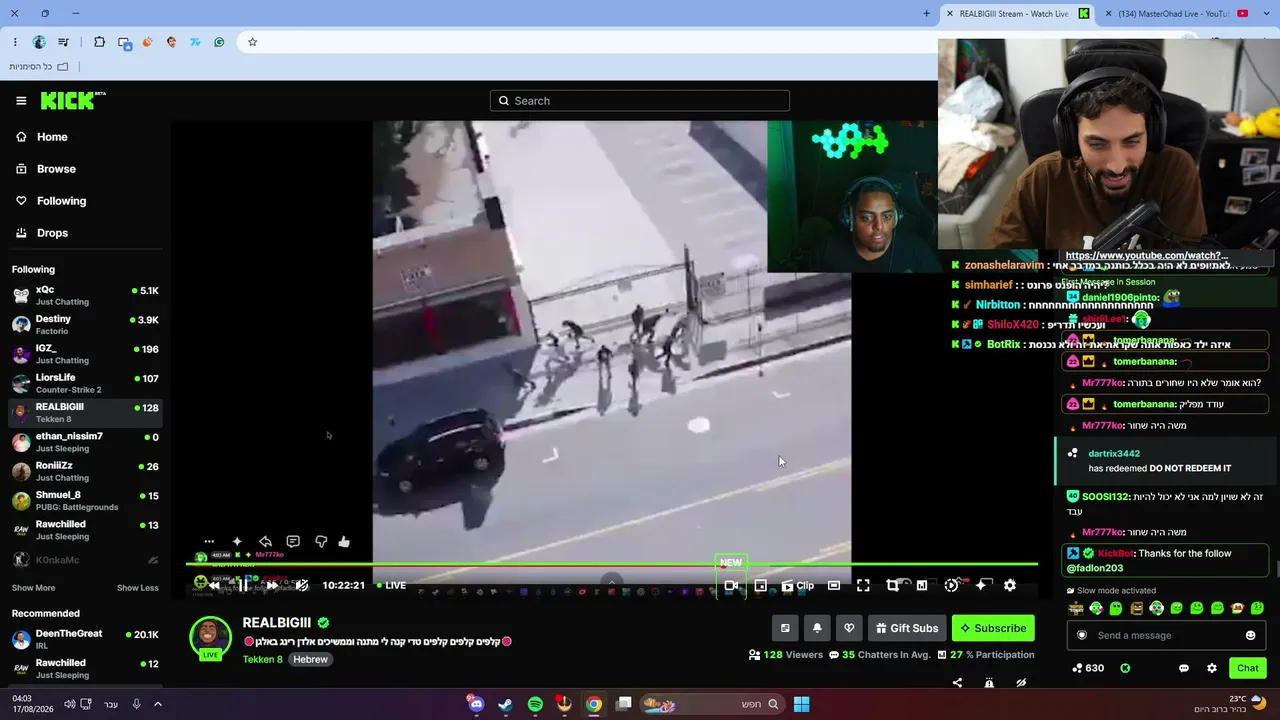Toggle notifications bell for REALBIGIII

click(x=817, y=628)
